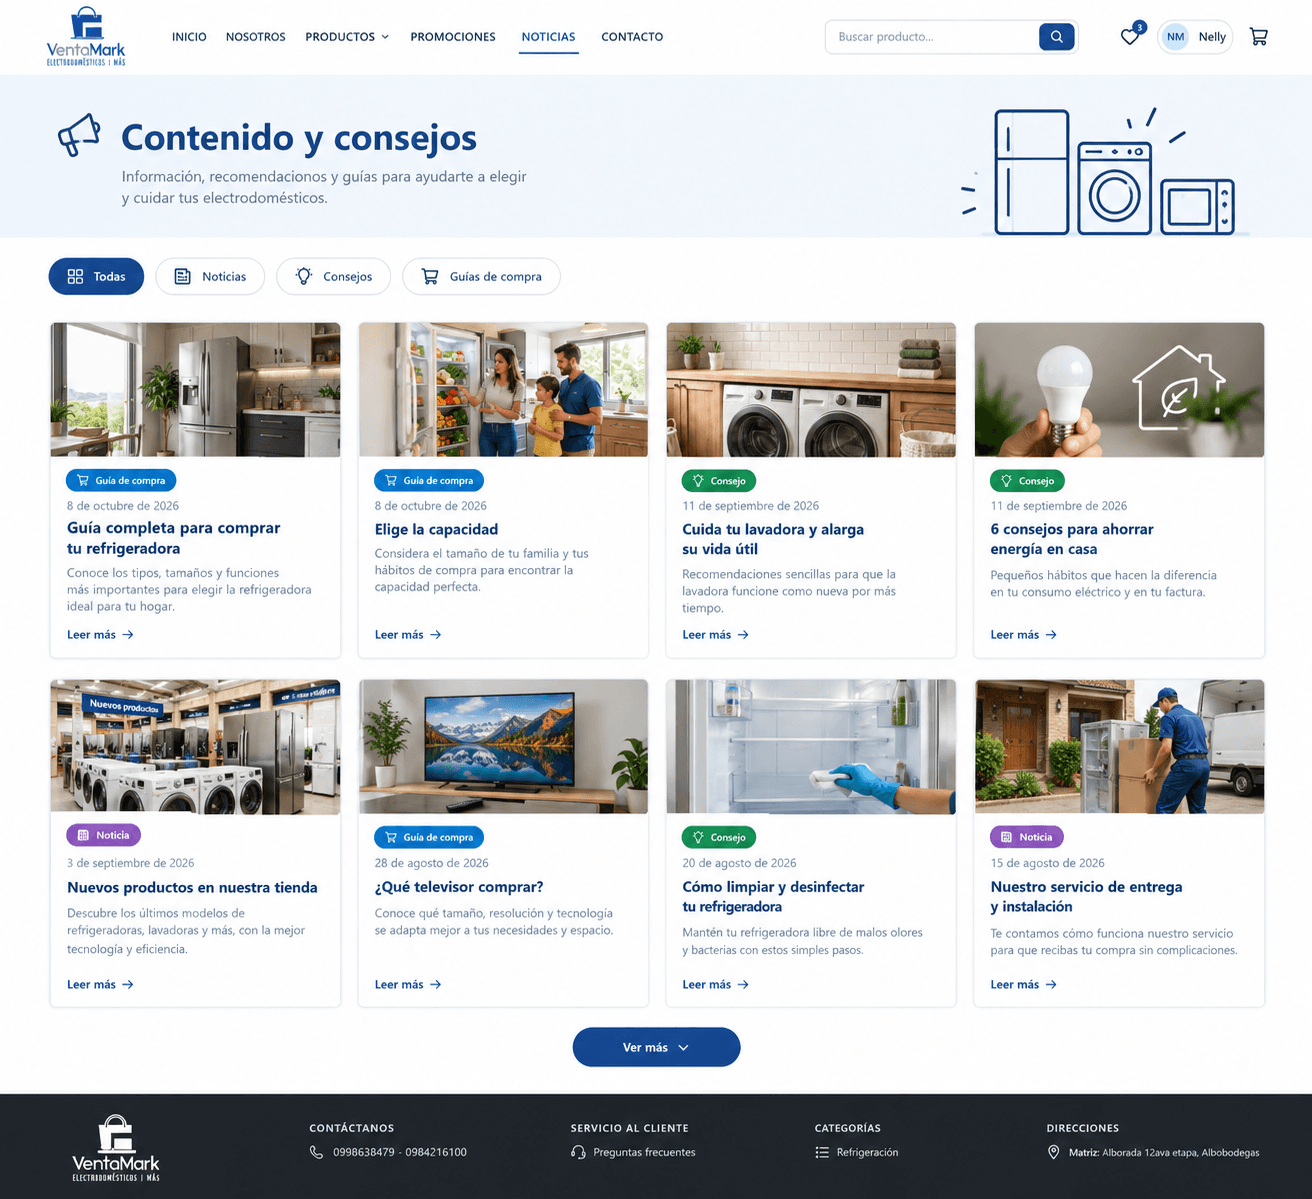Click the VentaMark logo in header
This screenshot has width=1312, height=1199.
[86, 37]
